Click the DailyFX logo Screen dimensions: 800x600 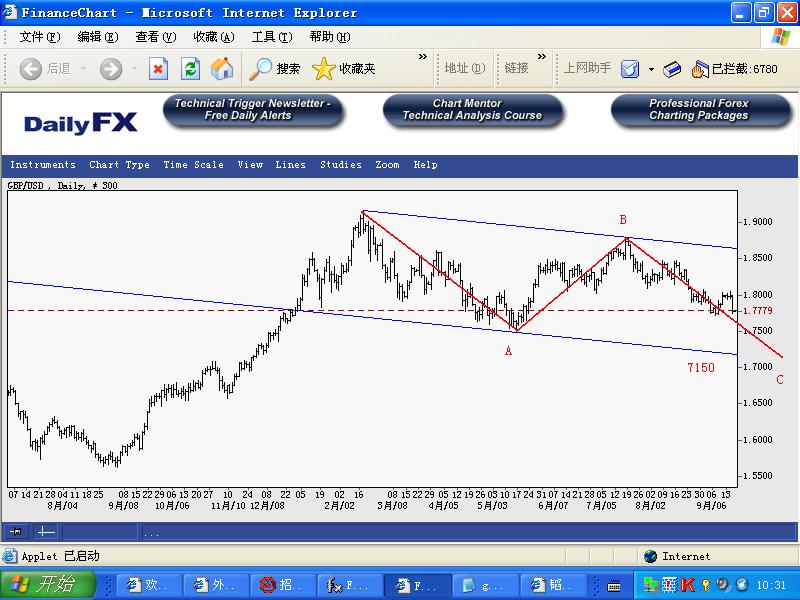(81, 123)
